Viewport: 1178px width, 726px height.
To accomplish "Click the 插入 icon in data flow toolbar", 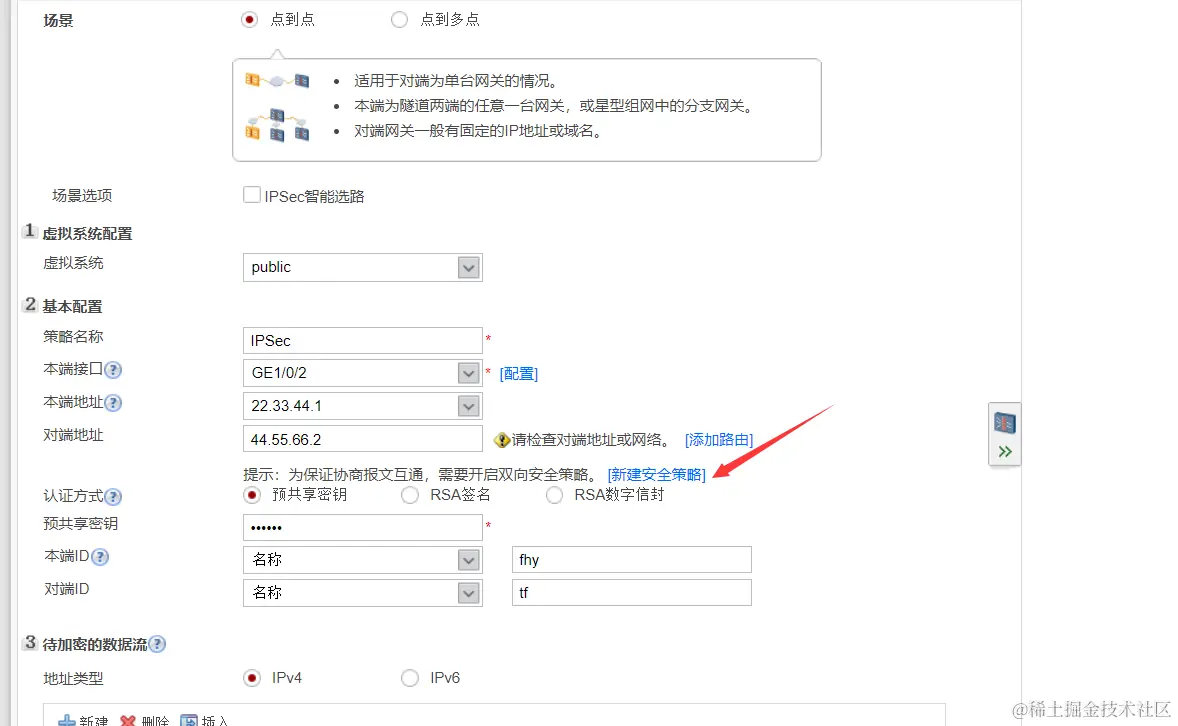I will point(189,721).
